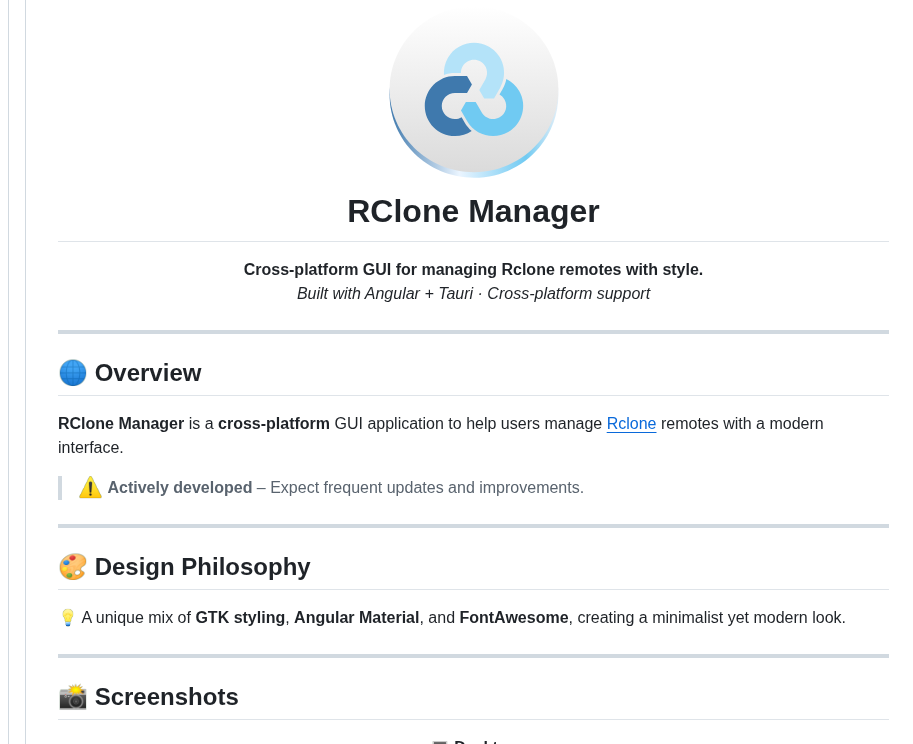Click the RClone Manager title heading
913x744 pixels.
pyautogui.click(x=473, y=211)
